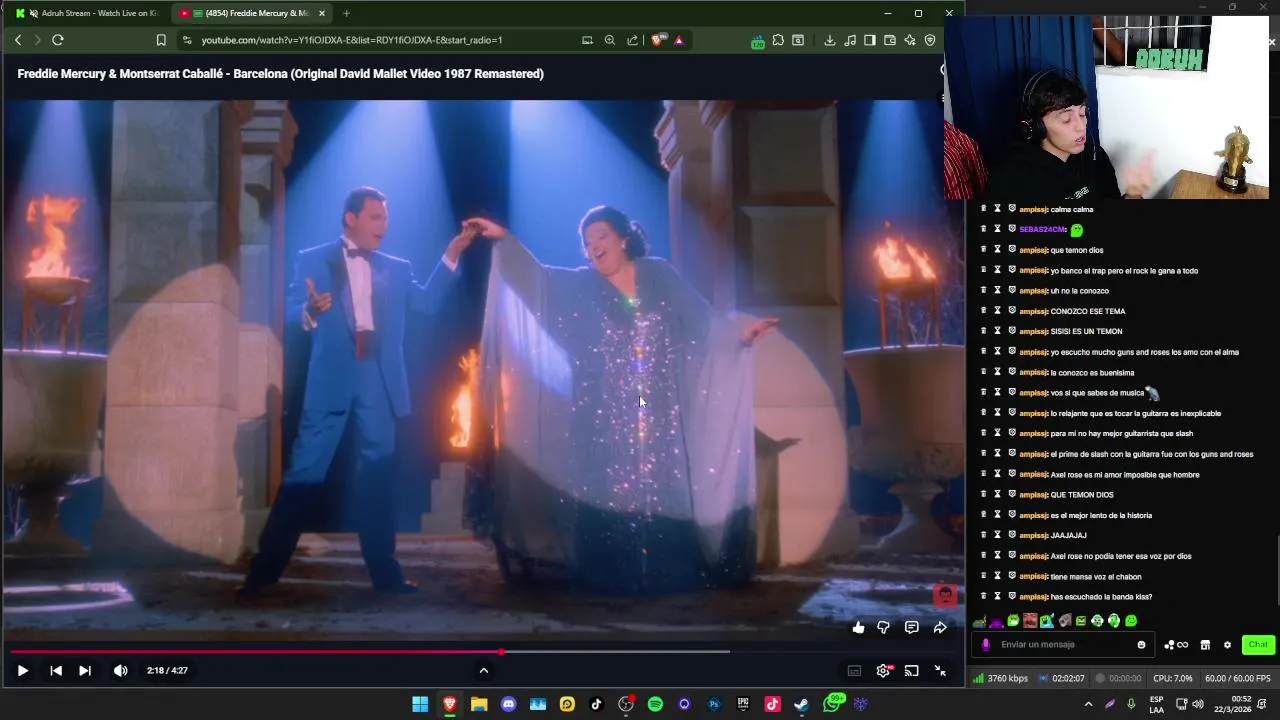Open chat settings gear

tap(1227, 645)
